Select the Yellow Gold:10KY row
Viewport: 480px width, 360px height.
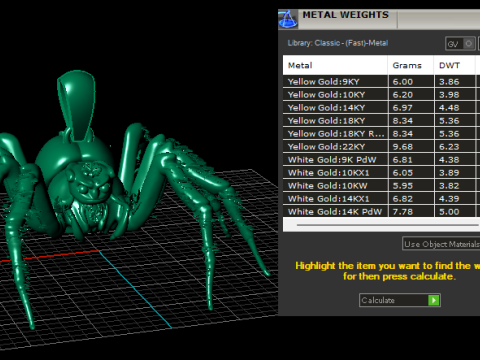point(381,95)
